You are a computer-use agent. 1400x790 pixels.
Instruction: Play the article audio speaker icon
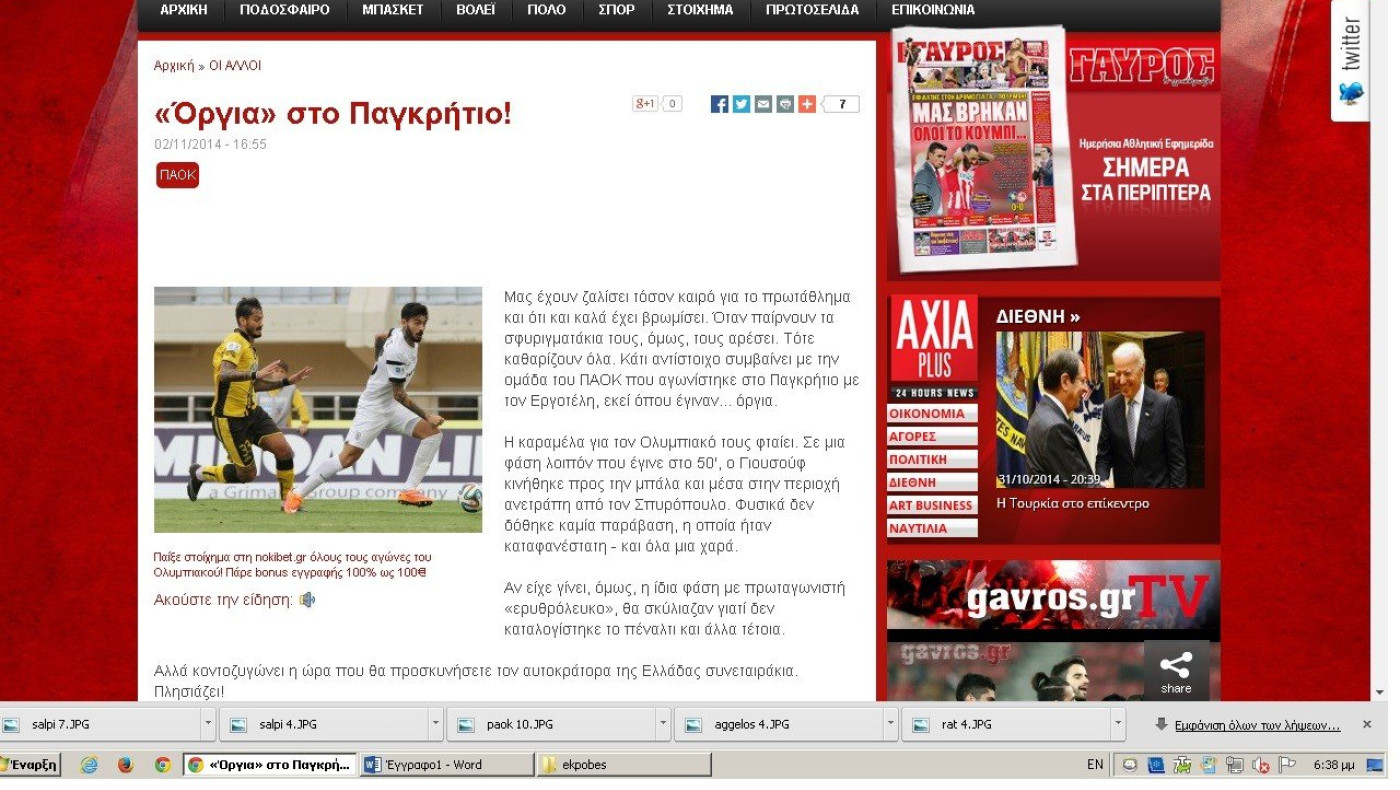tap(307, 600)
